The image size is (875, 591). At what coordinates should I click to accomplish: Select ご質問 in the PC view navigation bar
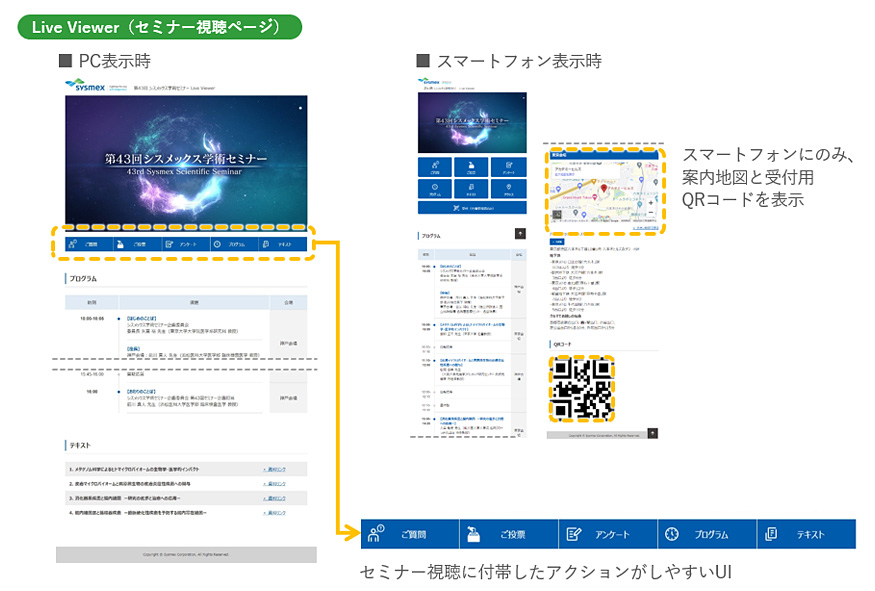[89, 244]
